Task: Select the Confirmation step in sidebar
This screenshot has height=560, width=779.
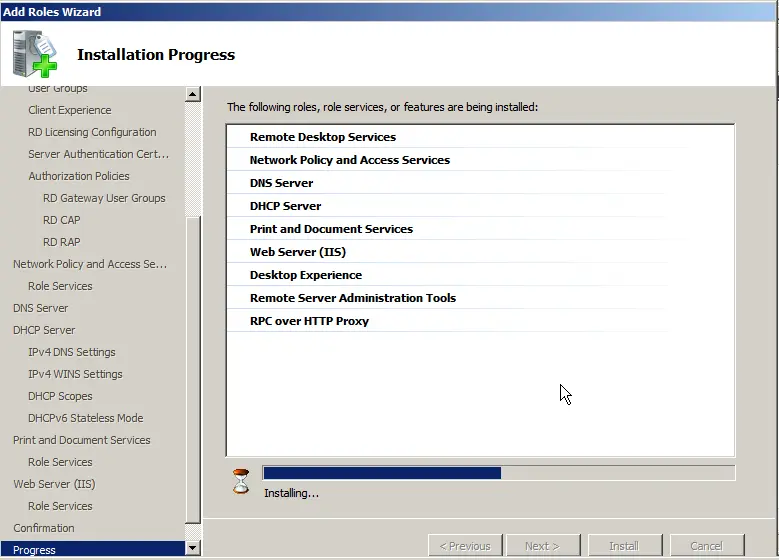Action: click(44, 528)
